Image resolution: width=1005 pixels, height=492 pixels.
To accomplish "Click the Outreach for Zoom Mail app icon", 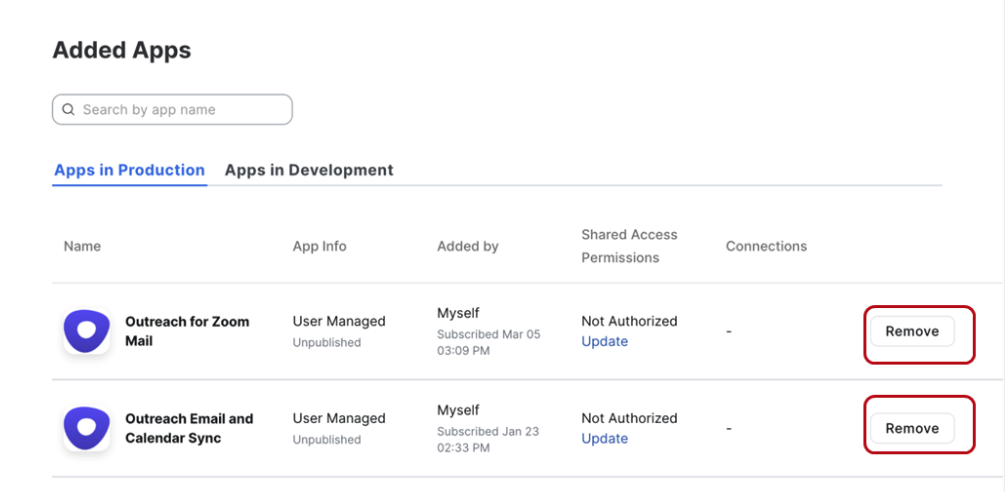I will (87, 331).
